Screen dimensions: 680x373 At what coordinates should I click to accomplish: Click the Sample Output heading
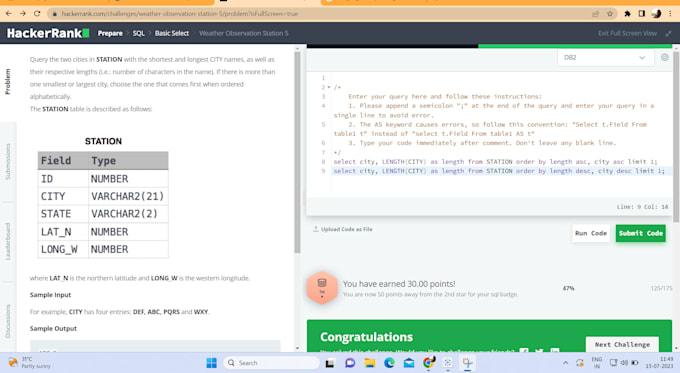click(x=53, y=329)
